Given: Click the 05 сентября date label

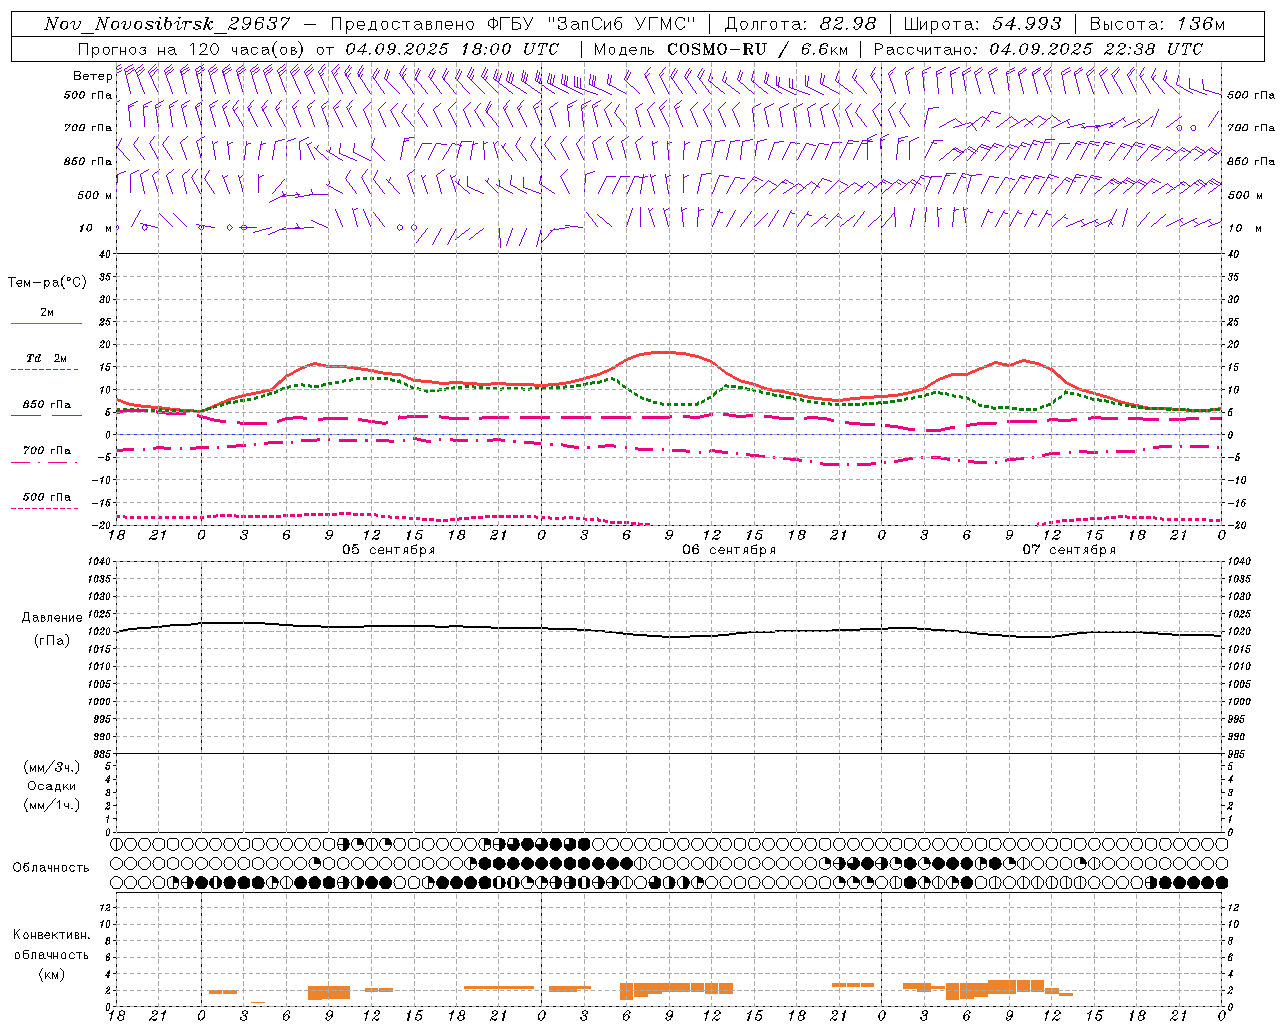Looking at the screenshot, I should [389, 550].
